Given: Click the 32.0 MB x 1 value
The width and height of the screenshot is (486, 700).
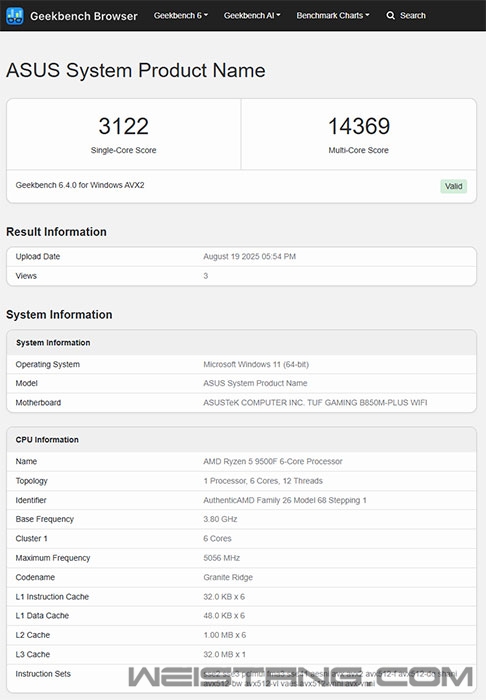Looking at the screenshot, I should coord(224,654).
